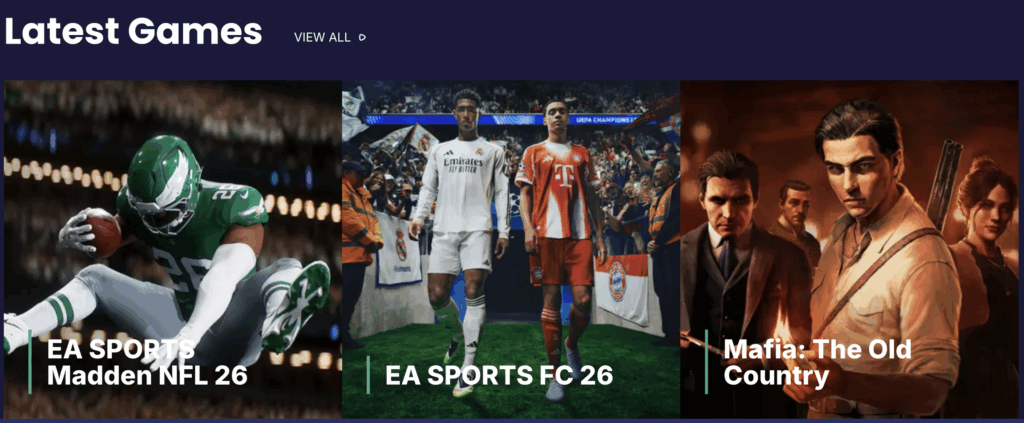Click the green helmet on Madden card
The width and height of the screenshot is (1024, 423).
165,183
